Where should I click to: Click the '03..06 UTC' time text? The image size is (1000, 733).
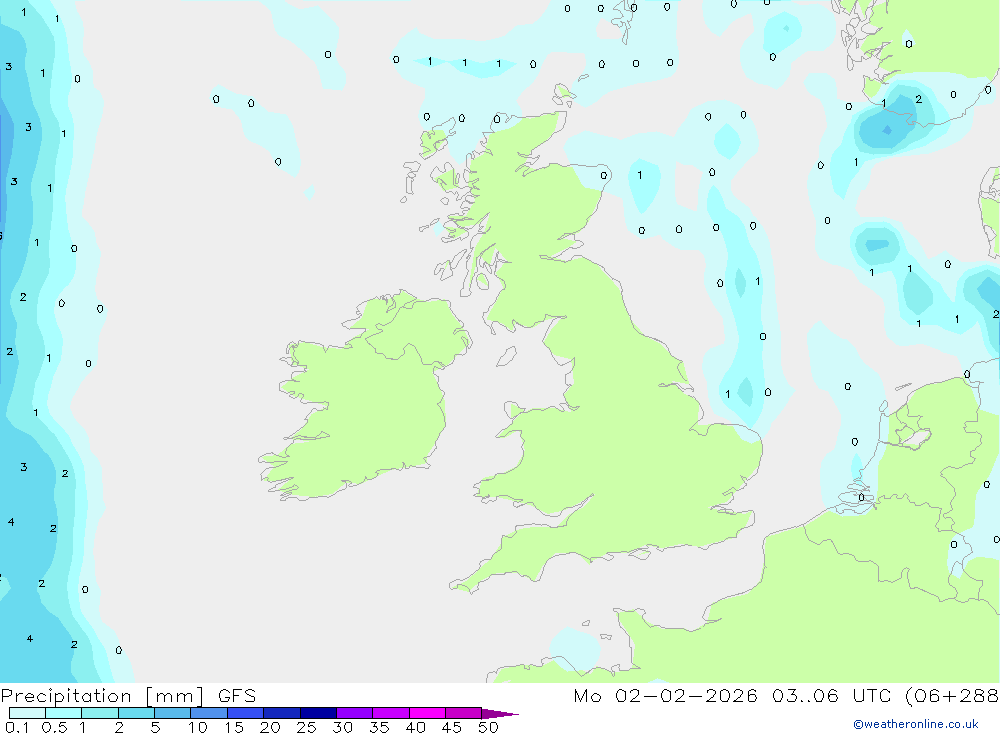tap(830, 696)
